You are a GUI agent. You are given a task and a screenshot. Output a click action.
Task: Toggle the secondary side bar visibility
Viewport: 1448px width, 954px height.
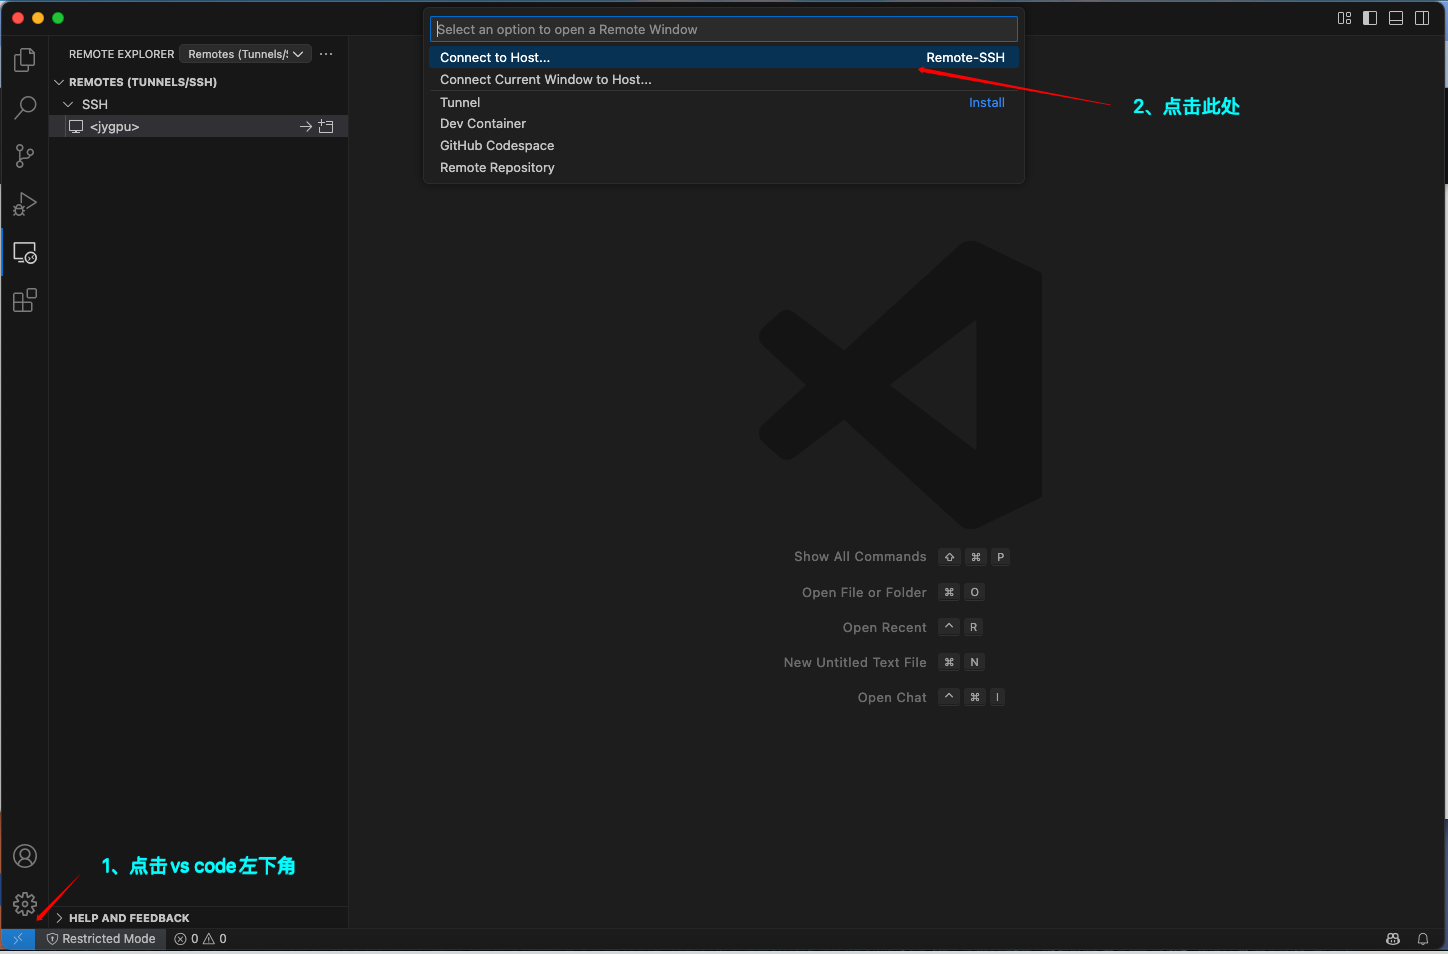point(1422,18)
